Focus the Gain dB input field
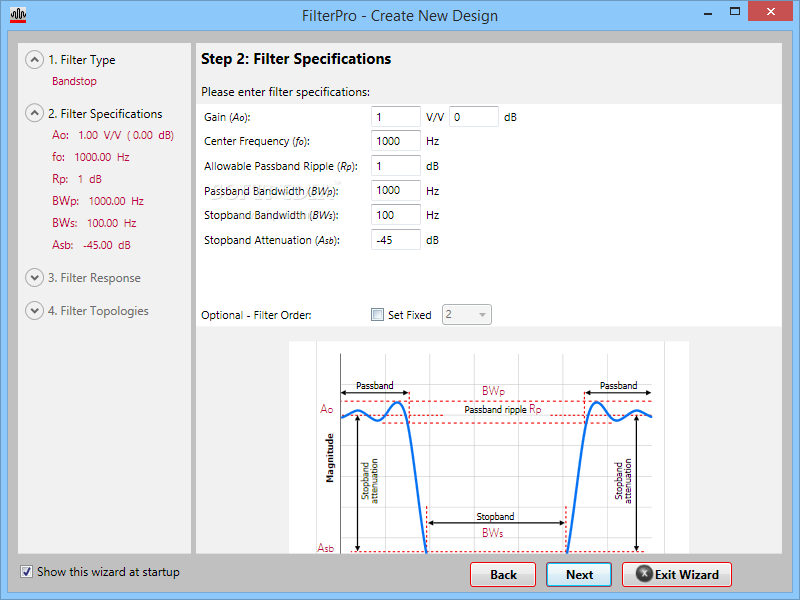Image resolution: width=800 pixels, height=600 pixels. click(x=474, y=117)
